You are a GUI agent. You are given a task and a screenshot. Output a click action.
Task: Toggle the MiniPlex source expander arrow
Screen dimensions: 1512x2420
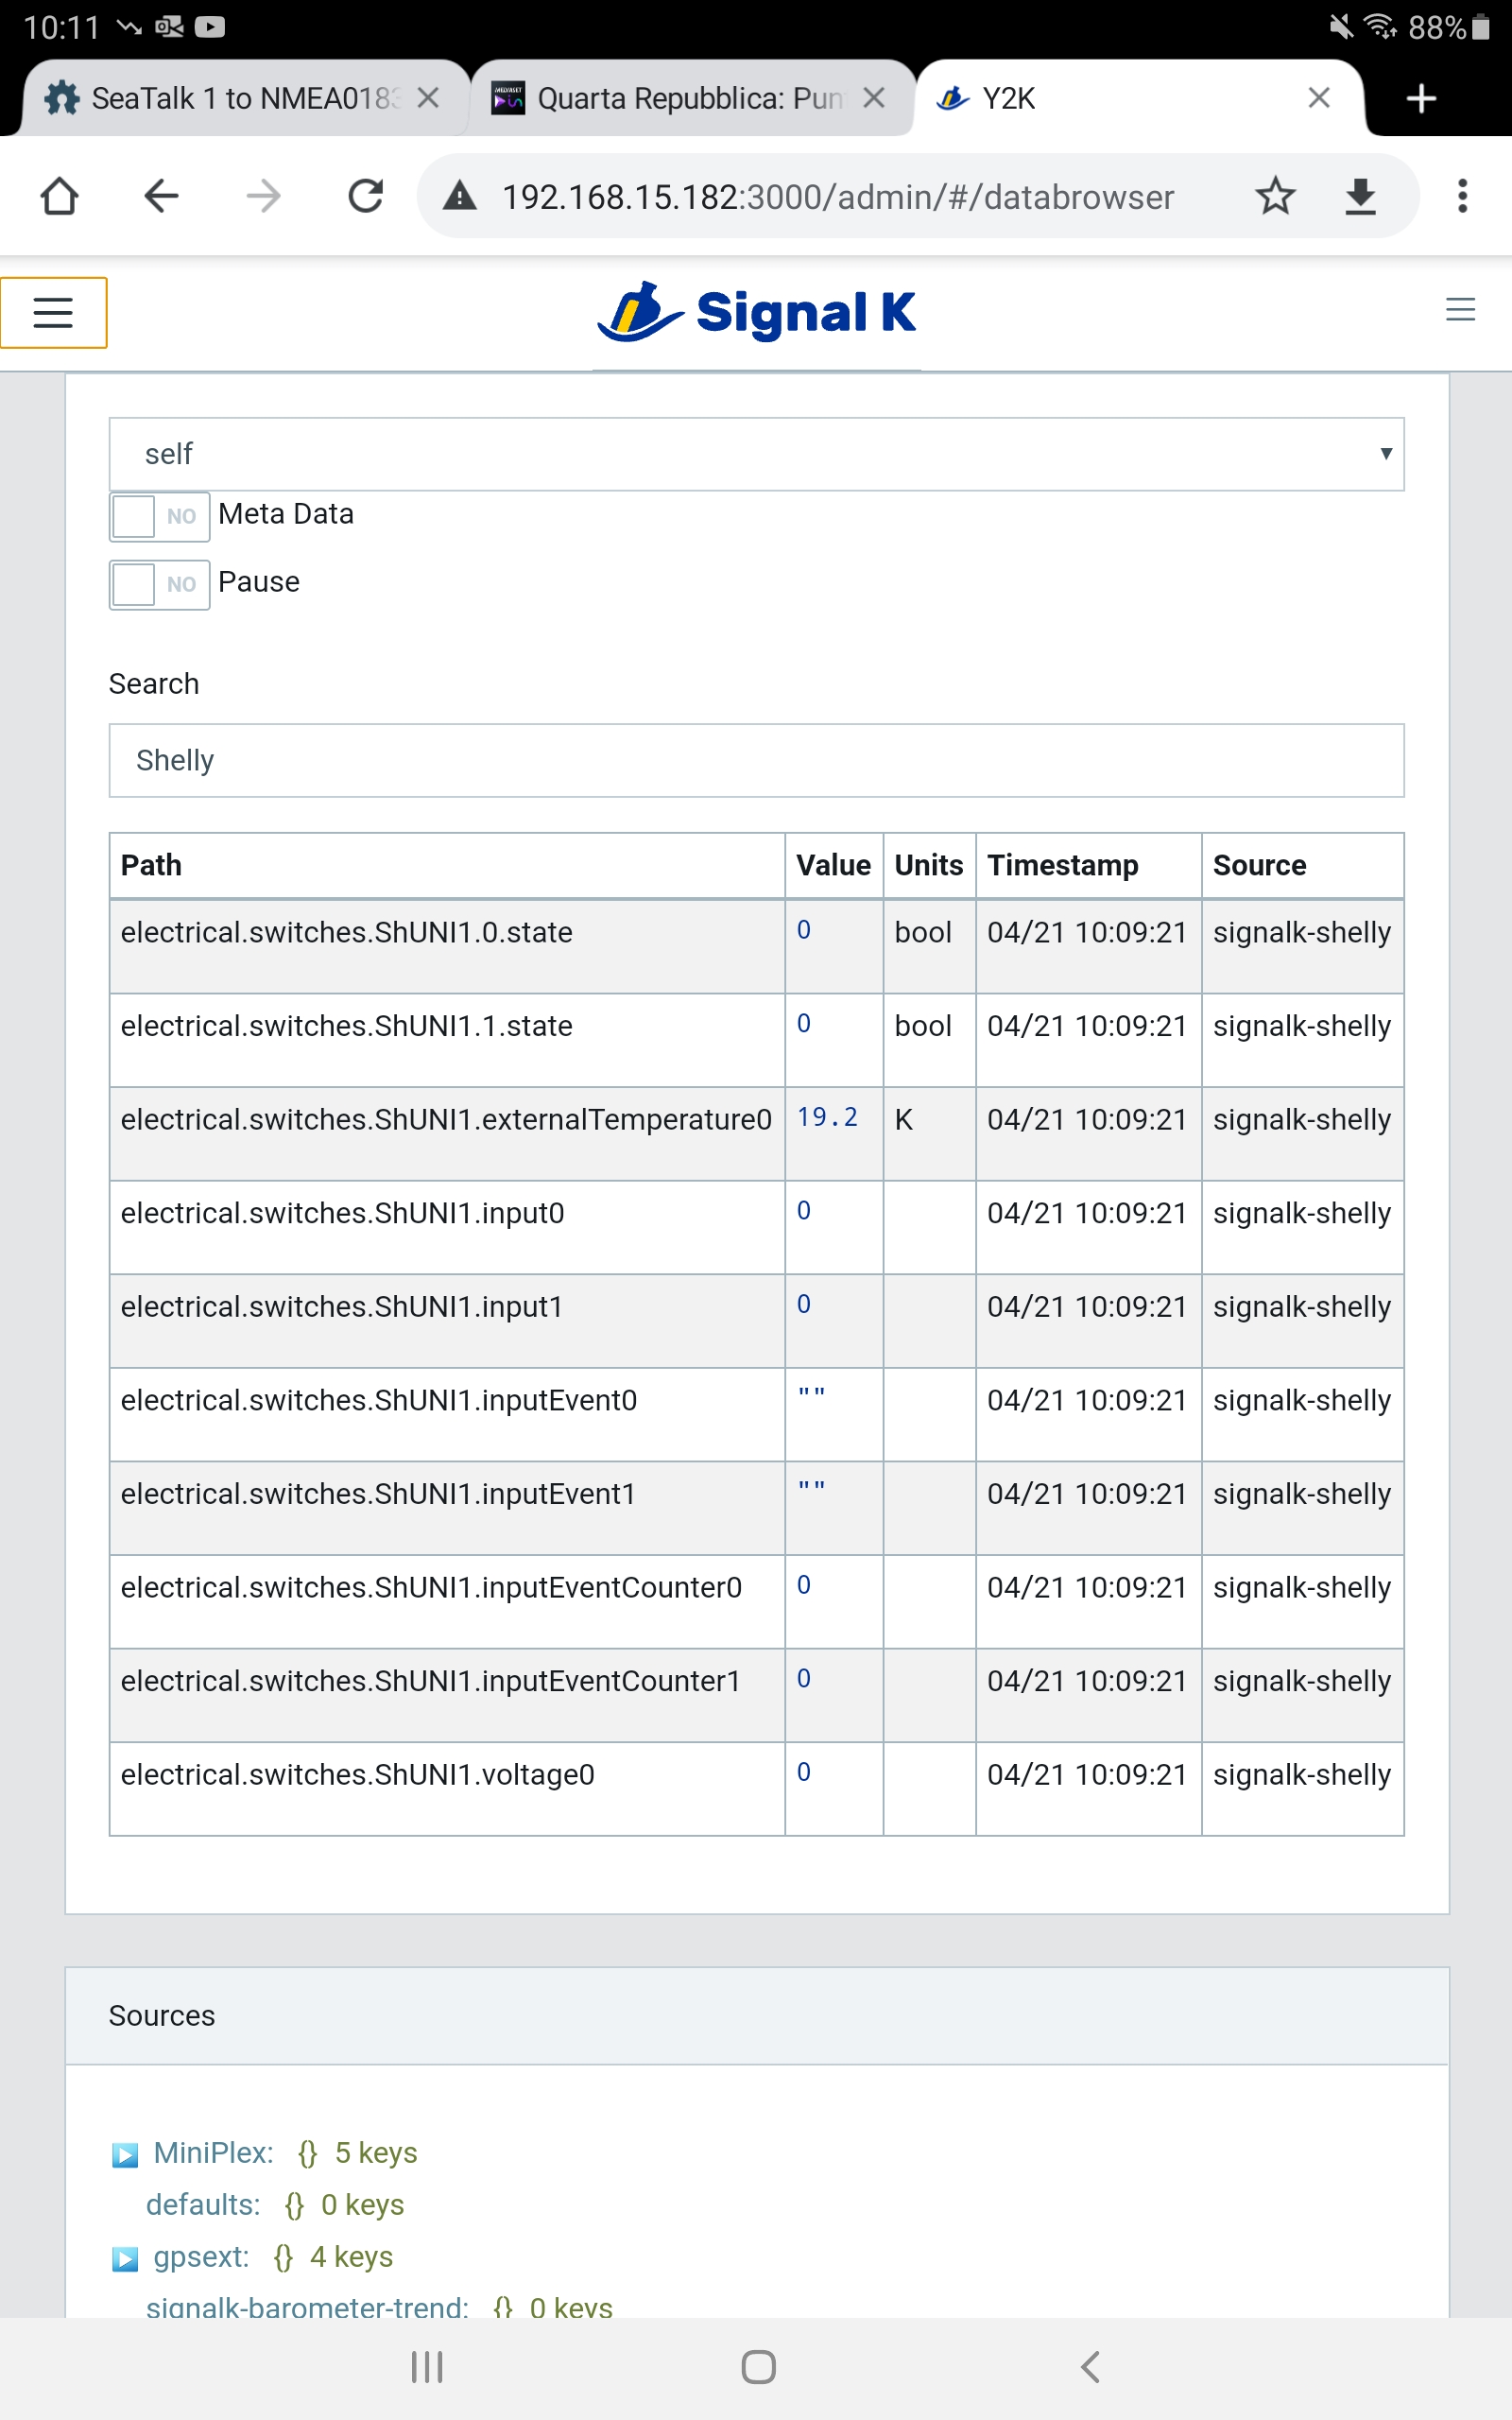(125, 2152)
